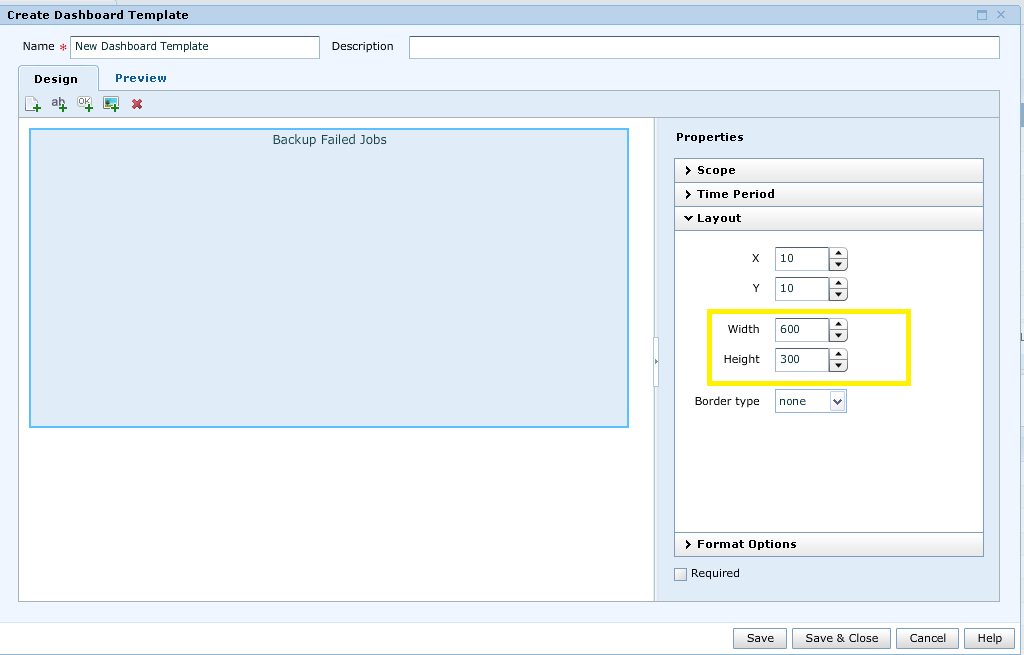Expand the Scope properties section
This screenshot has height=655, width=1024.
click(714, 170)
